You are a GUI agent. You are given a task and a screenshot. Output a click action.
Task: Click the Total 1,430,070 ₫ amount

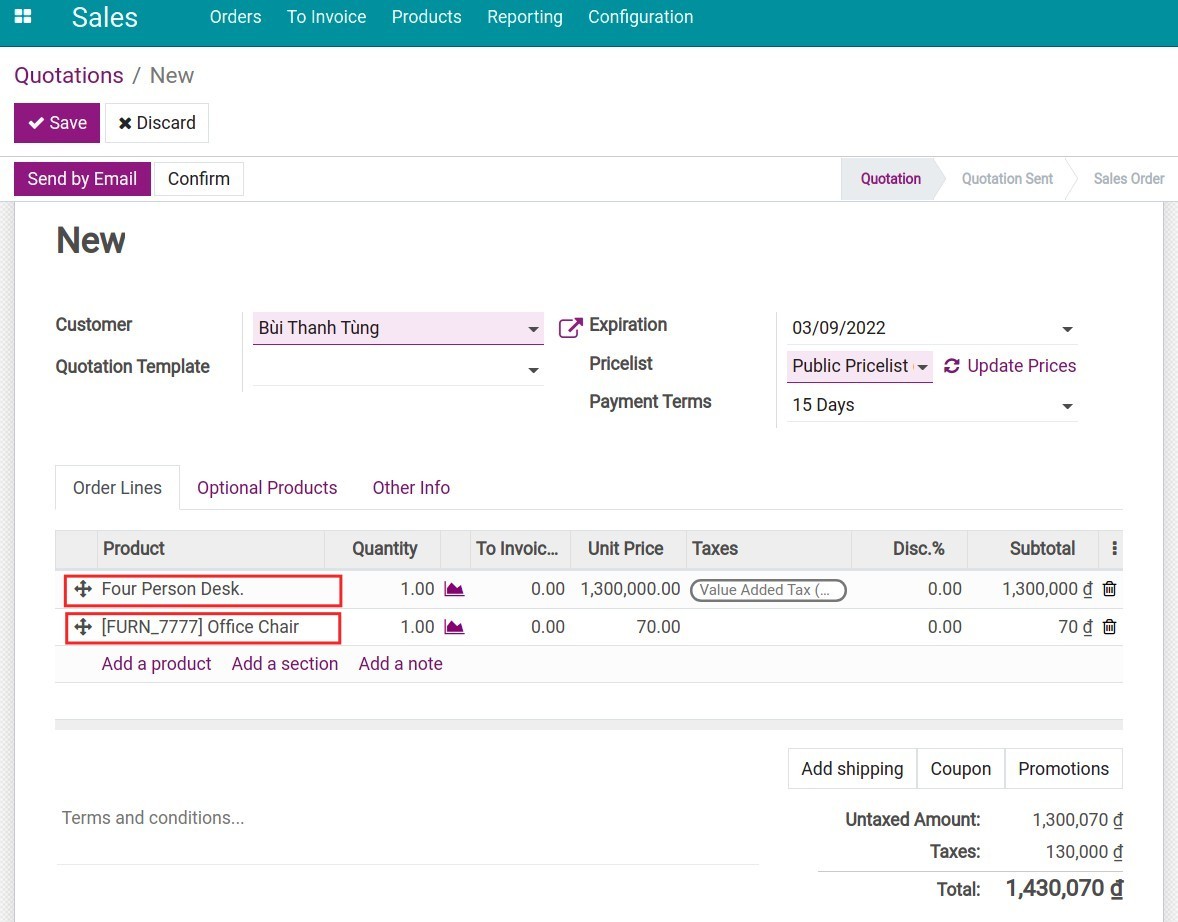pyautogui.click(x=1064, y=889)
